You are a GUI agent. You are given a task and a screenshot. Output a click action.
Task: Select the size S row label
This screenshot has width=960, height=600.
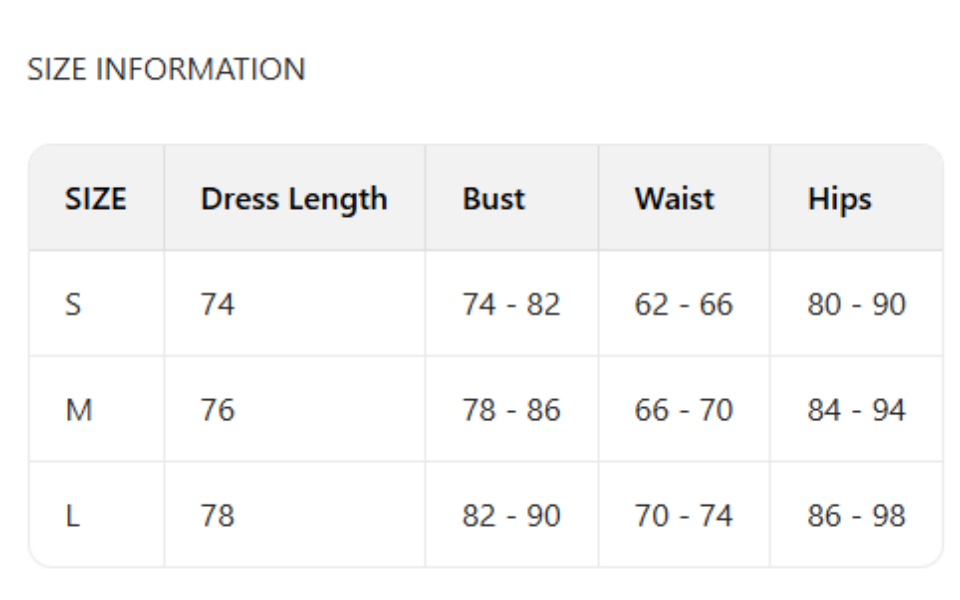(x=73, y=304)
